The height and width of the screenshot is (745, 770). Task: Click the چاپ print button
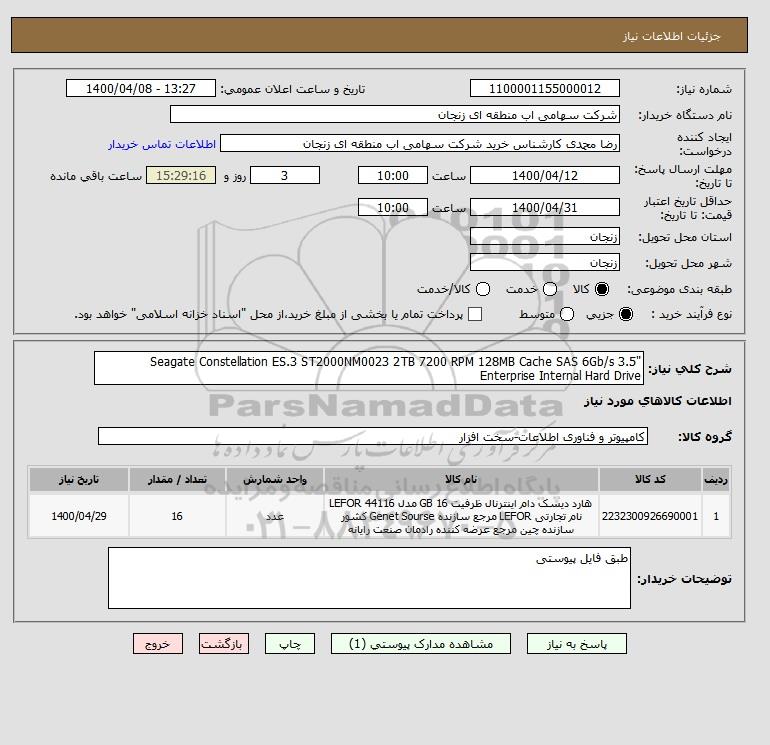(x=290, y=644)
